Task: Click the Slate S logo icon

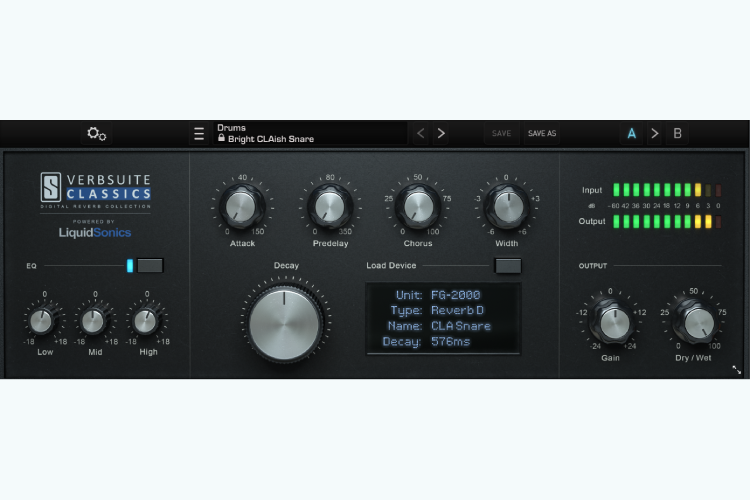Action: click(51, 187)
